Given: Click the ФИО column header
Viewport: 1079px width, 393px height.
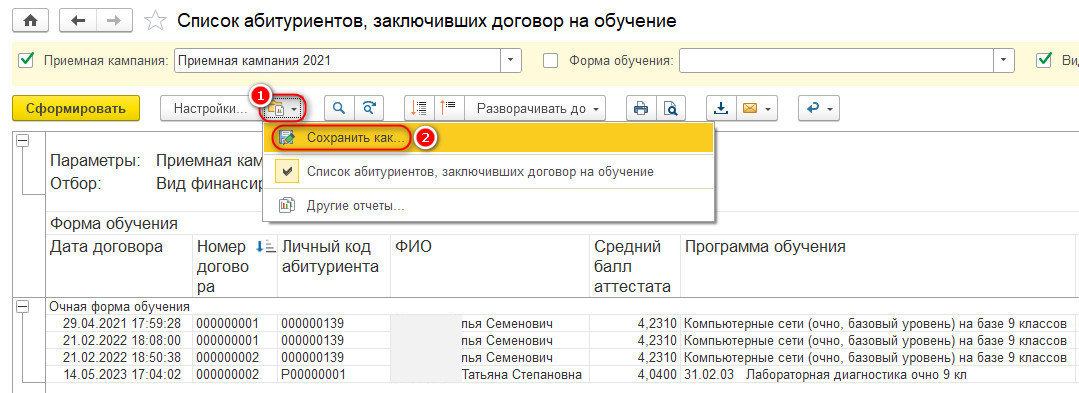Looking at the screenshot, I should [x=490, y=265].
